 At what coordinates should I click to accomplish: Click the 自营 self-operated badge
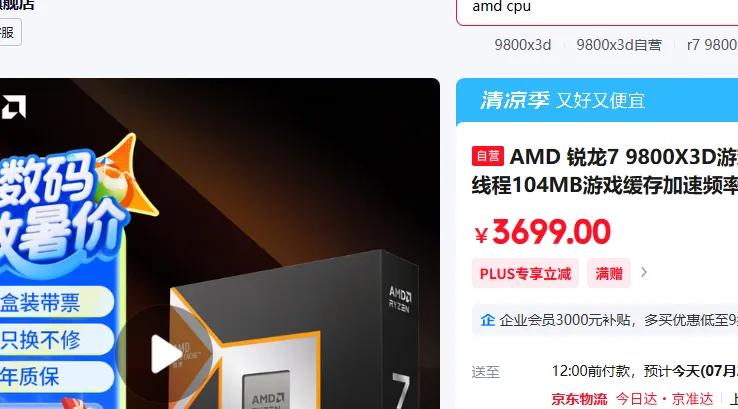coord(488,156)
